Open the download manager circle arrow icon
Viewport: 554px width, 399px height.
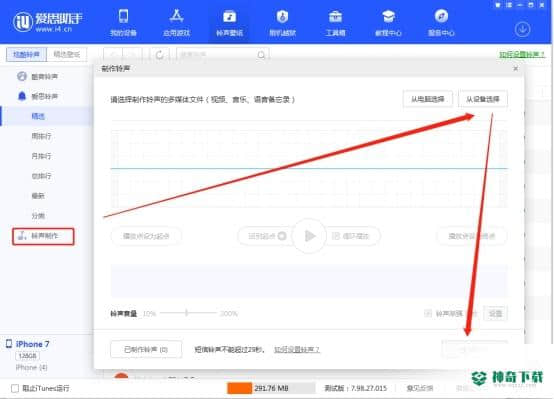pos(522,29)
